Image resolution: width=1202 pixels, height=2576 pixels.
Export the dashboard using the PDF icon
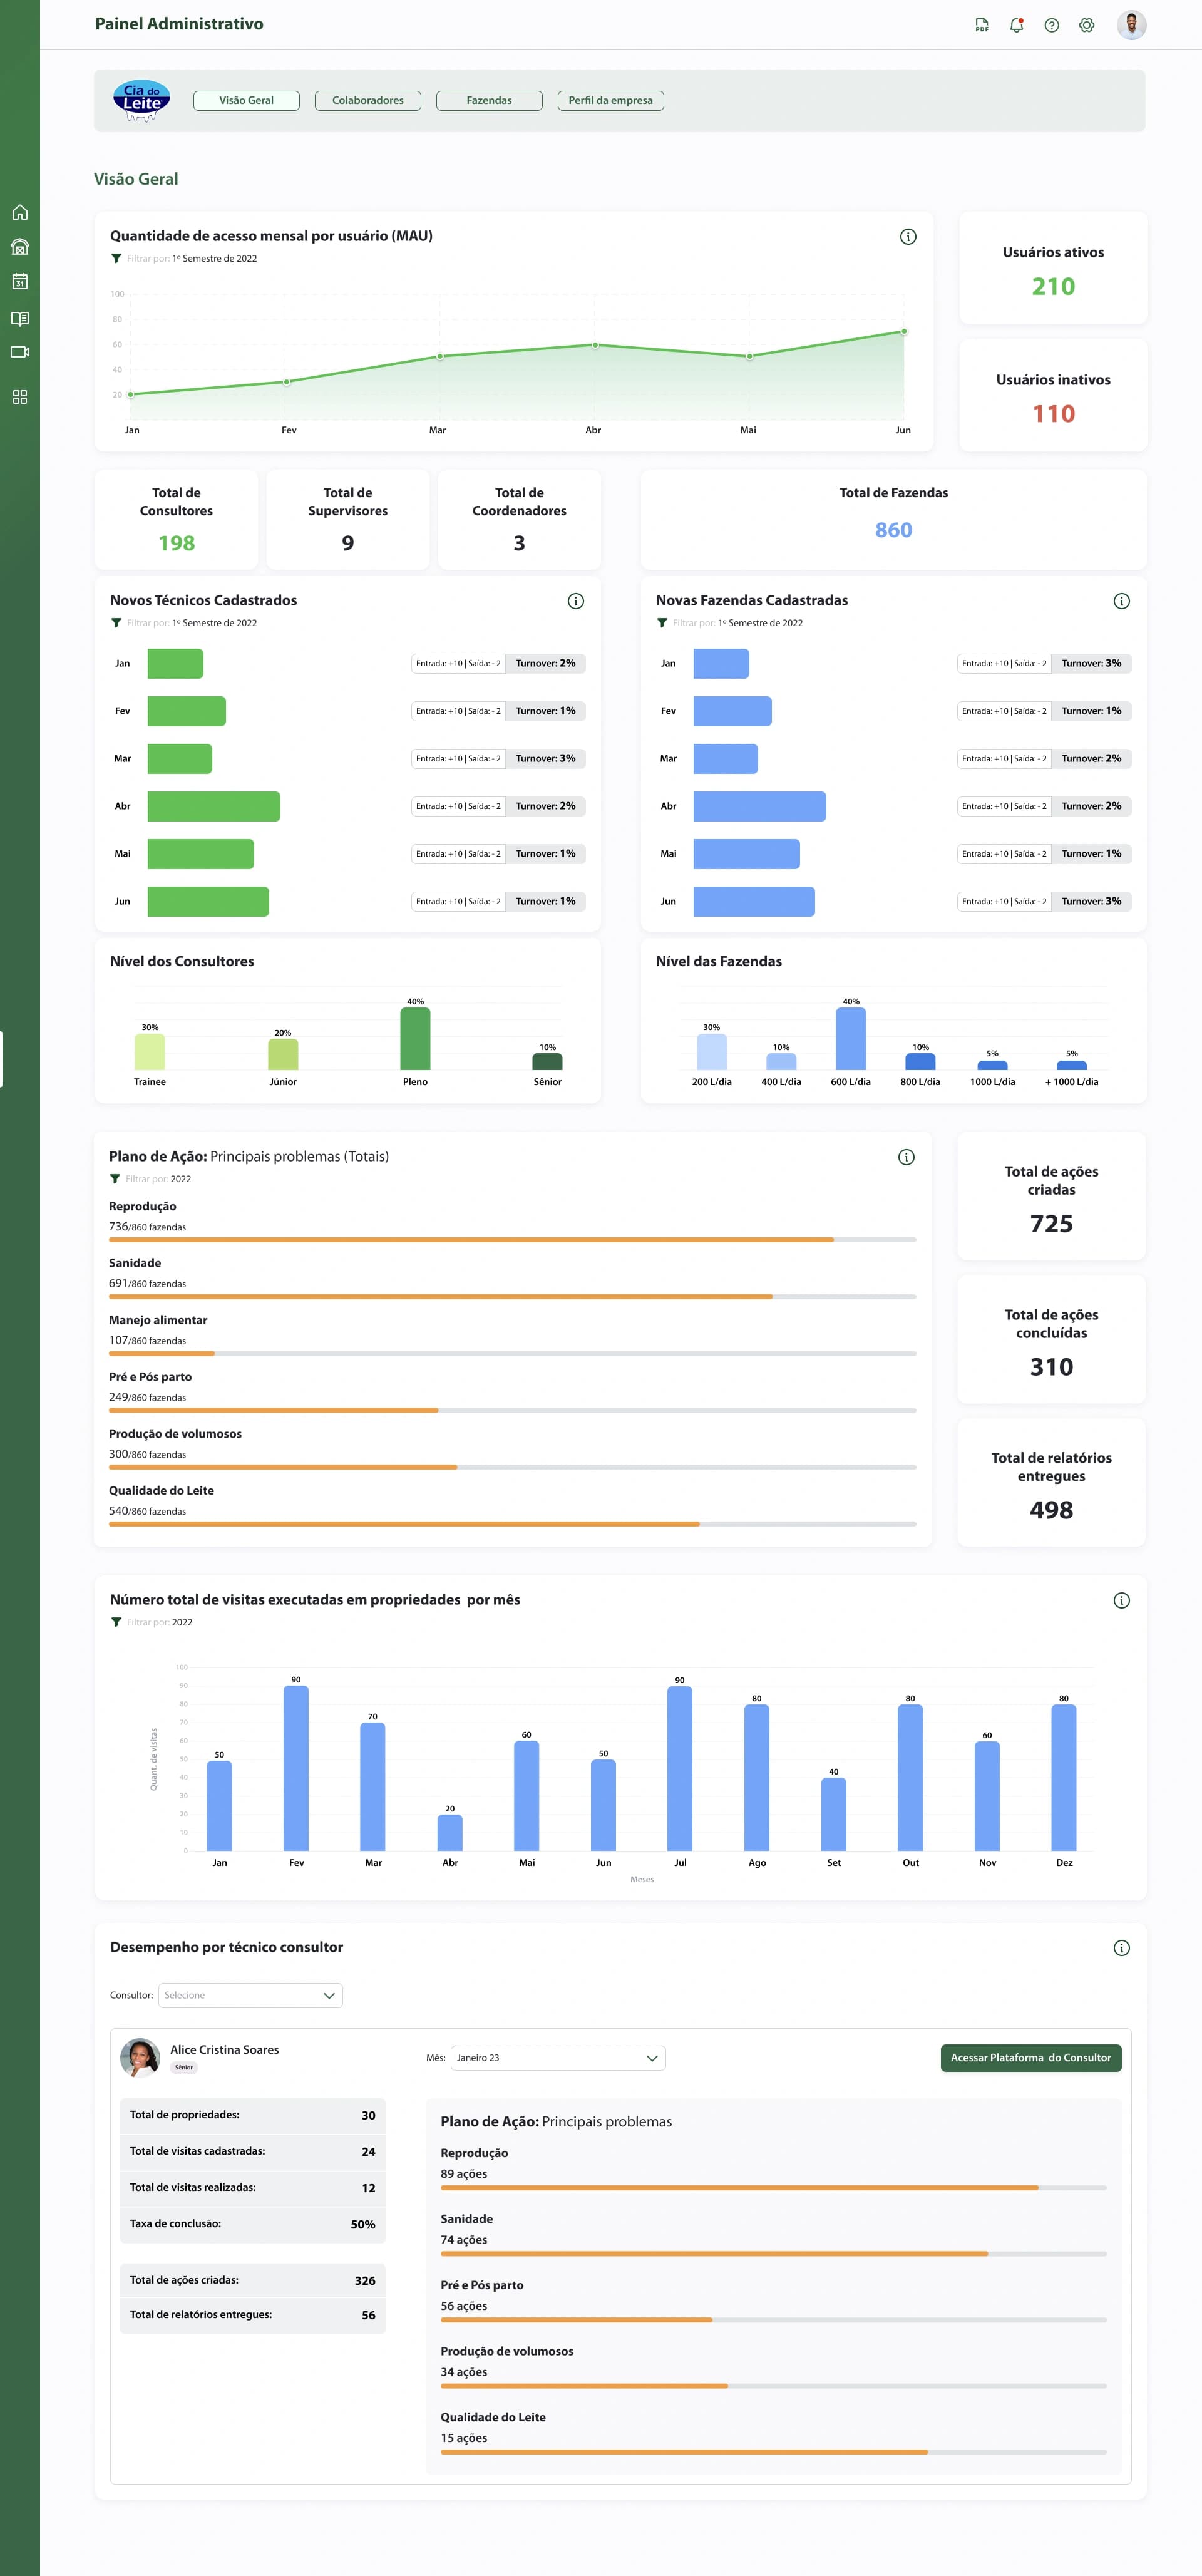[981, 25]
